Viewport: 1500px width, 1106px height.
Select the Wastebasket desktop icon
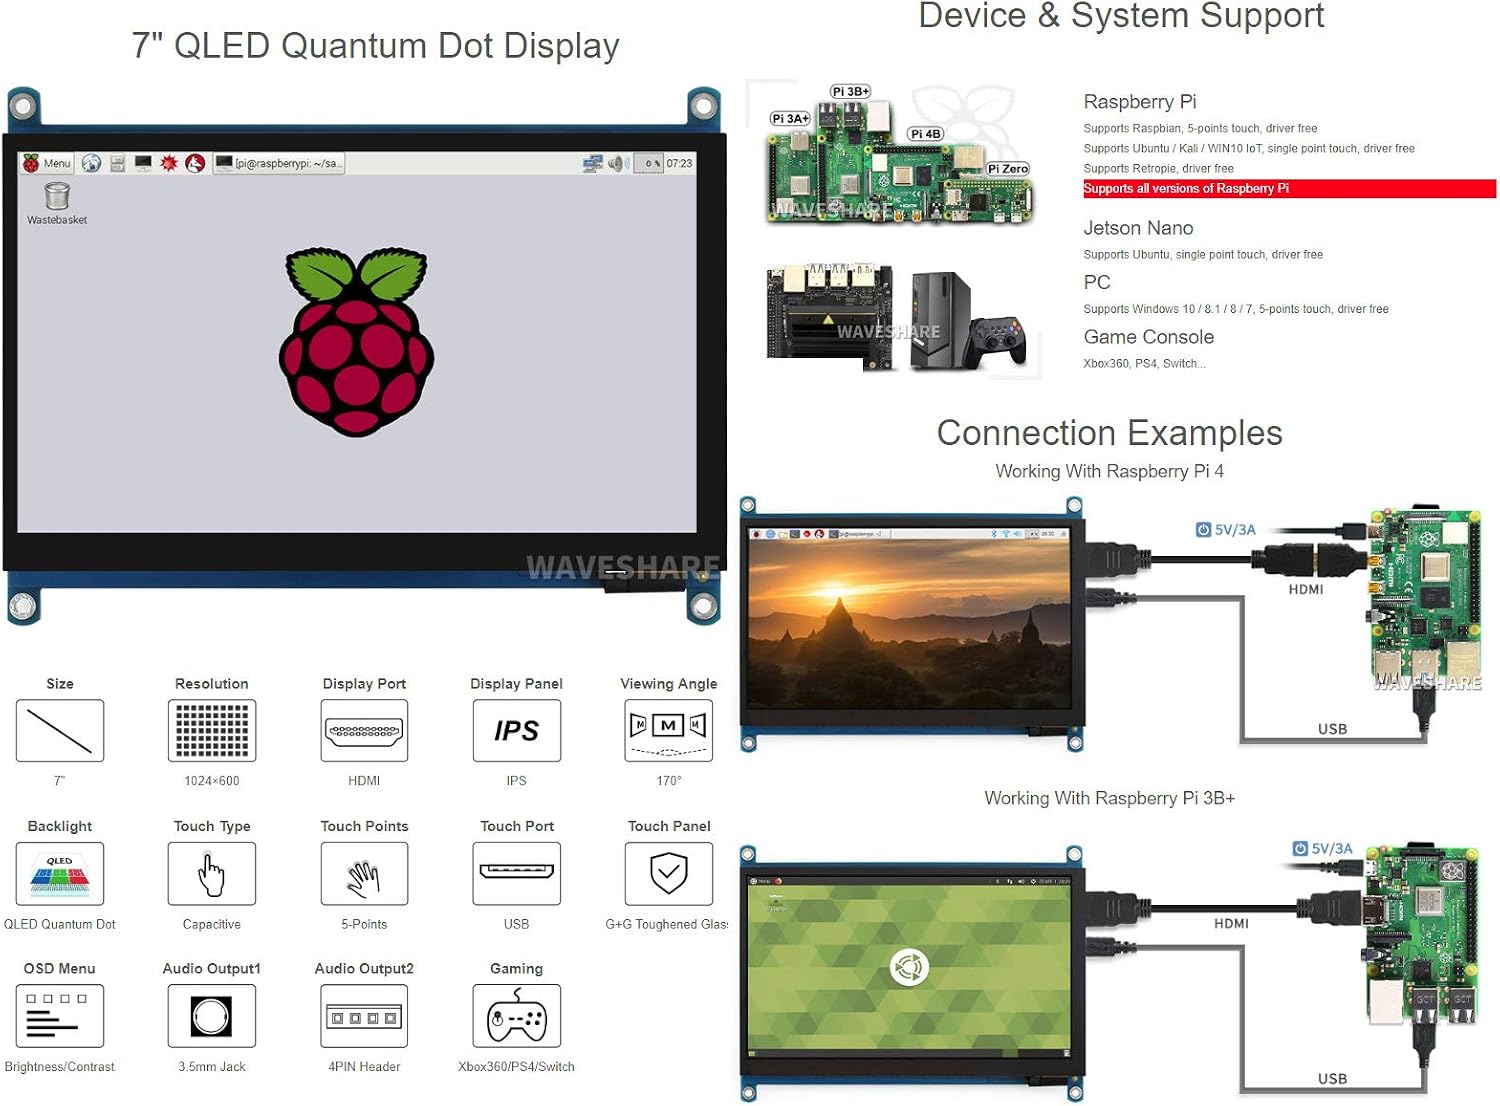point(57,203)
